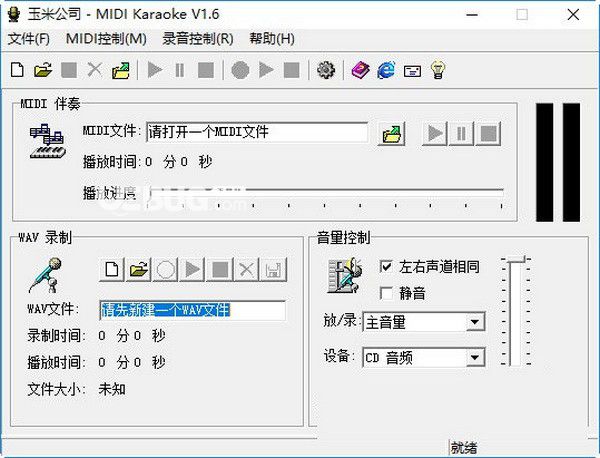Click the record circle button in WAV 录制
The width and height of the screenshot is (600, 458).
tap(165, 269)
